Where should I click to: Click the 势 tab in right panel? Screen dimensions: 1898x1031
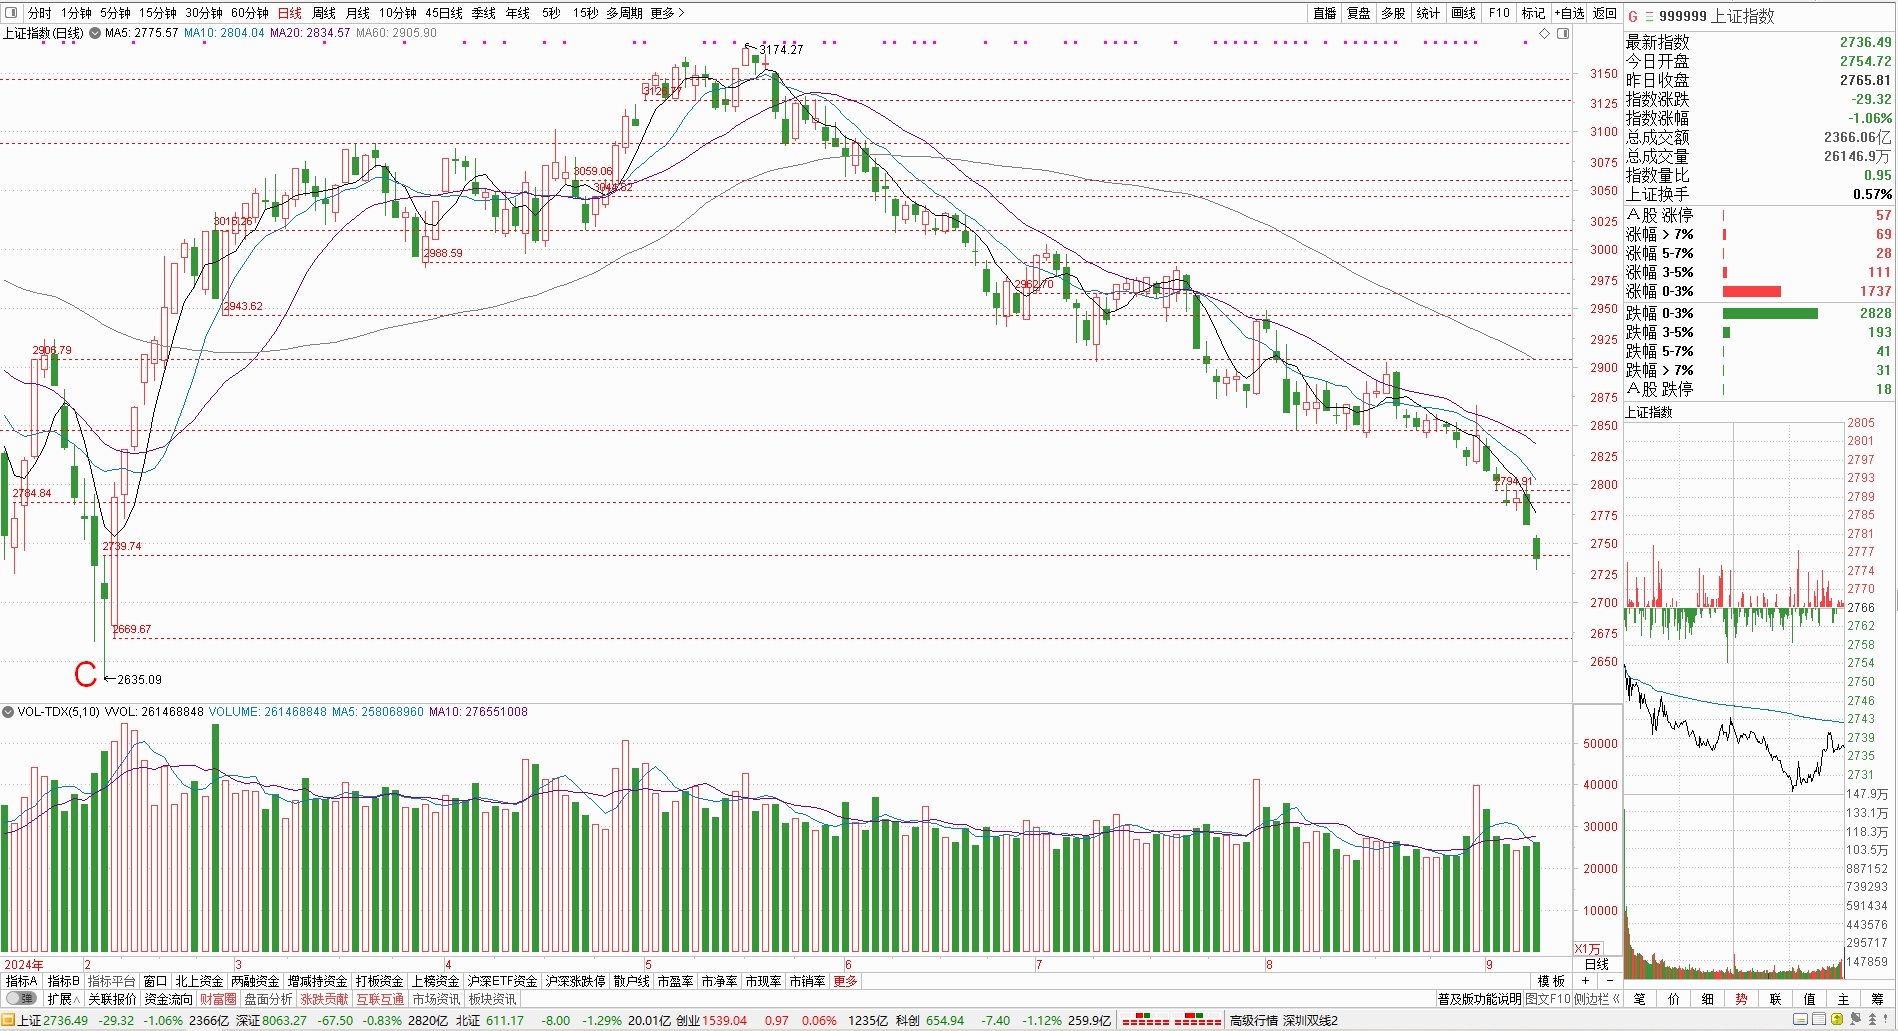click(x=1741, y=999)
